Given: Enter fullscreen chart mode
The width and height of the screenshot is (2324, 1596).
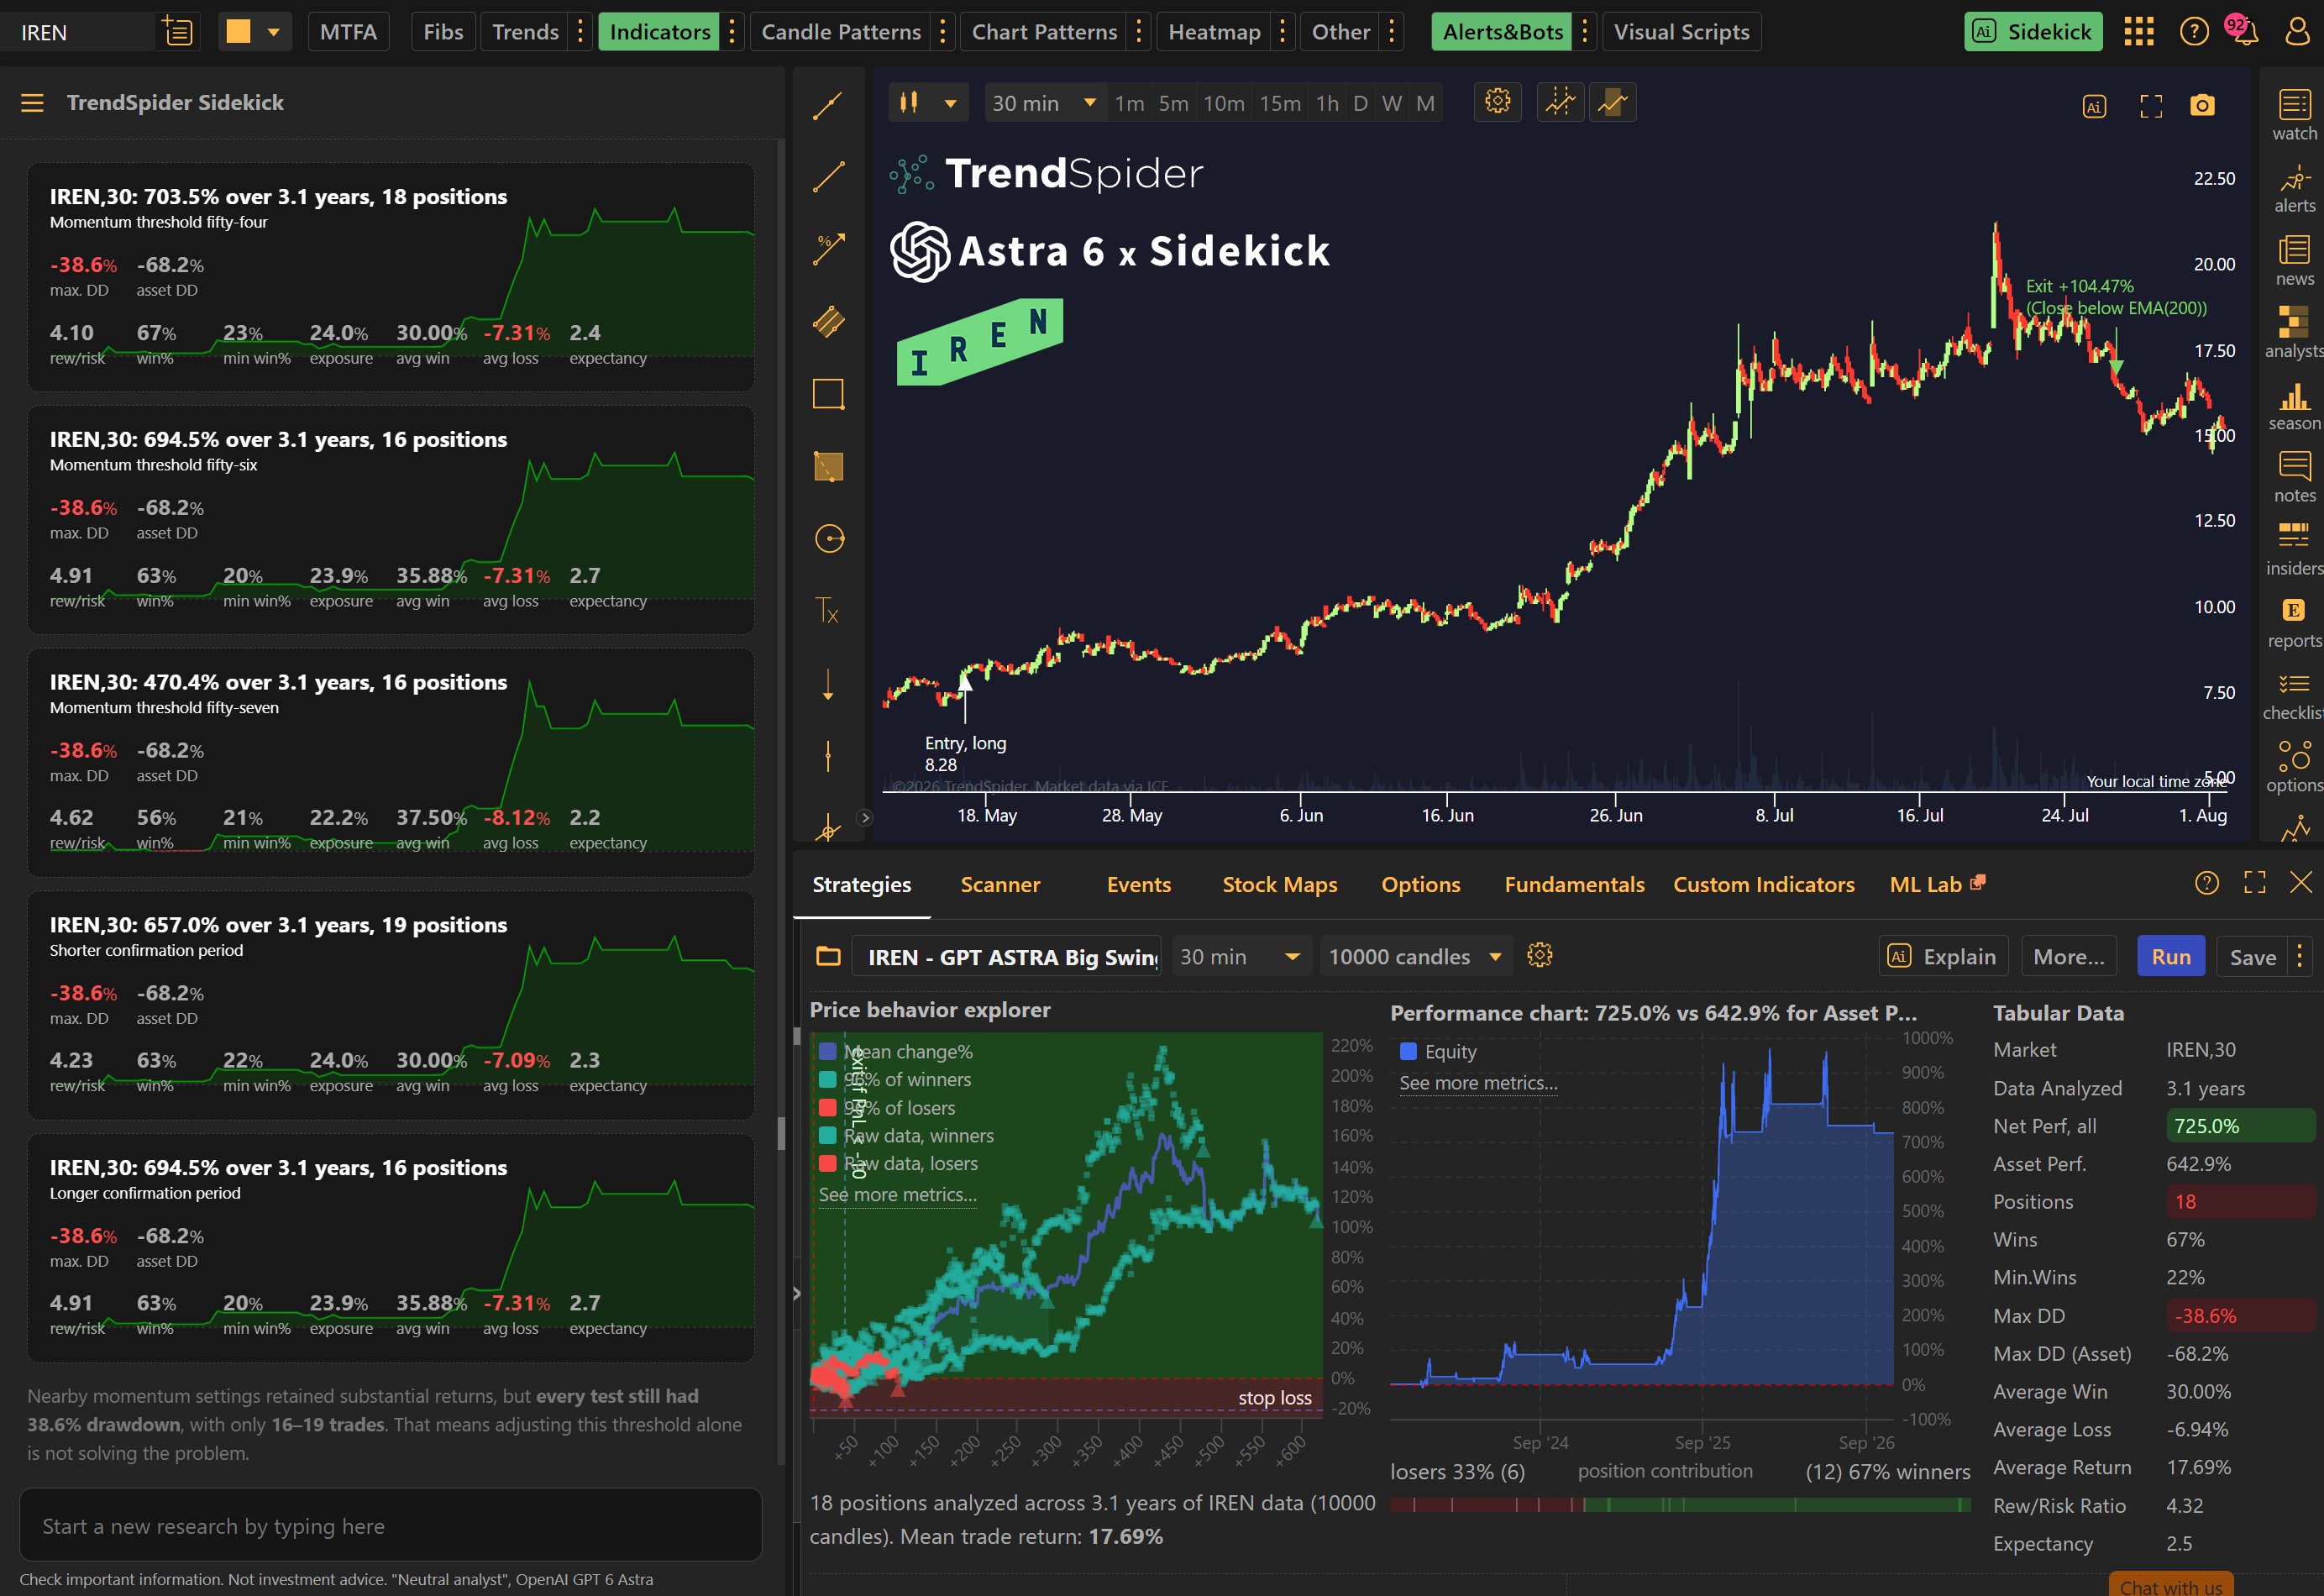Looking at the screenshot, I should click(2150, 105).
